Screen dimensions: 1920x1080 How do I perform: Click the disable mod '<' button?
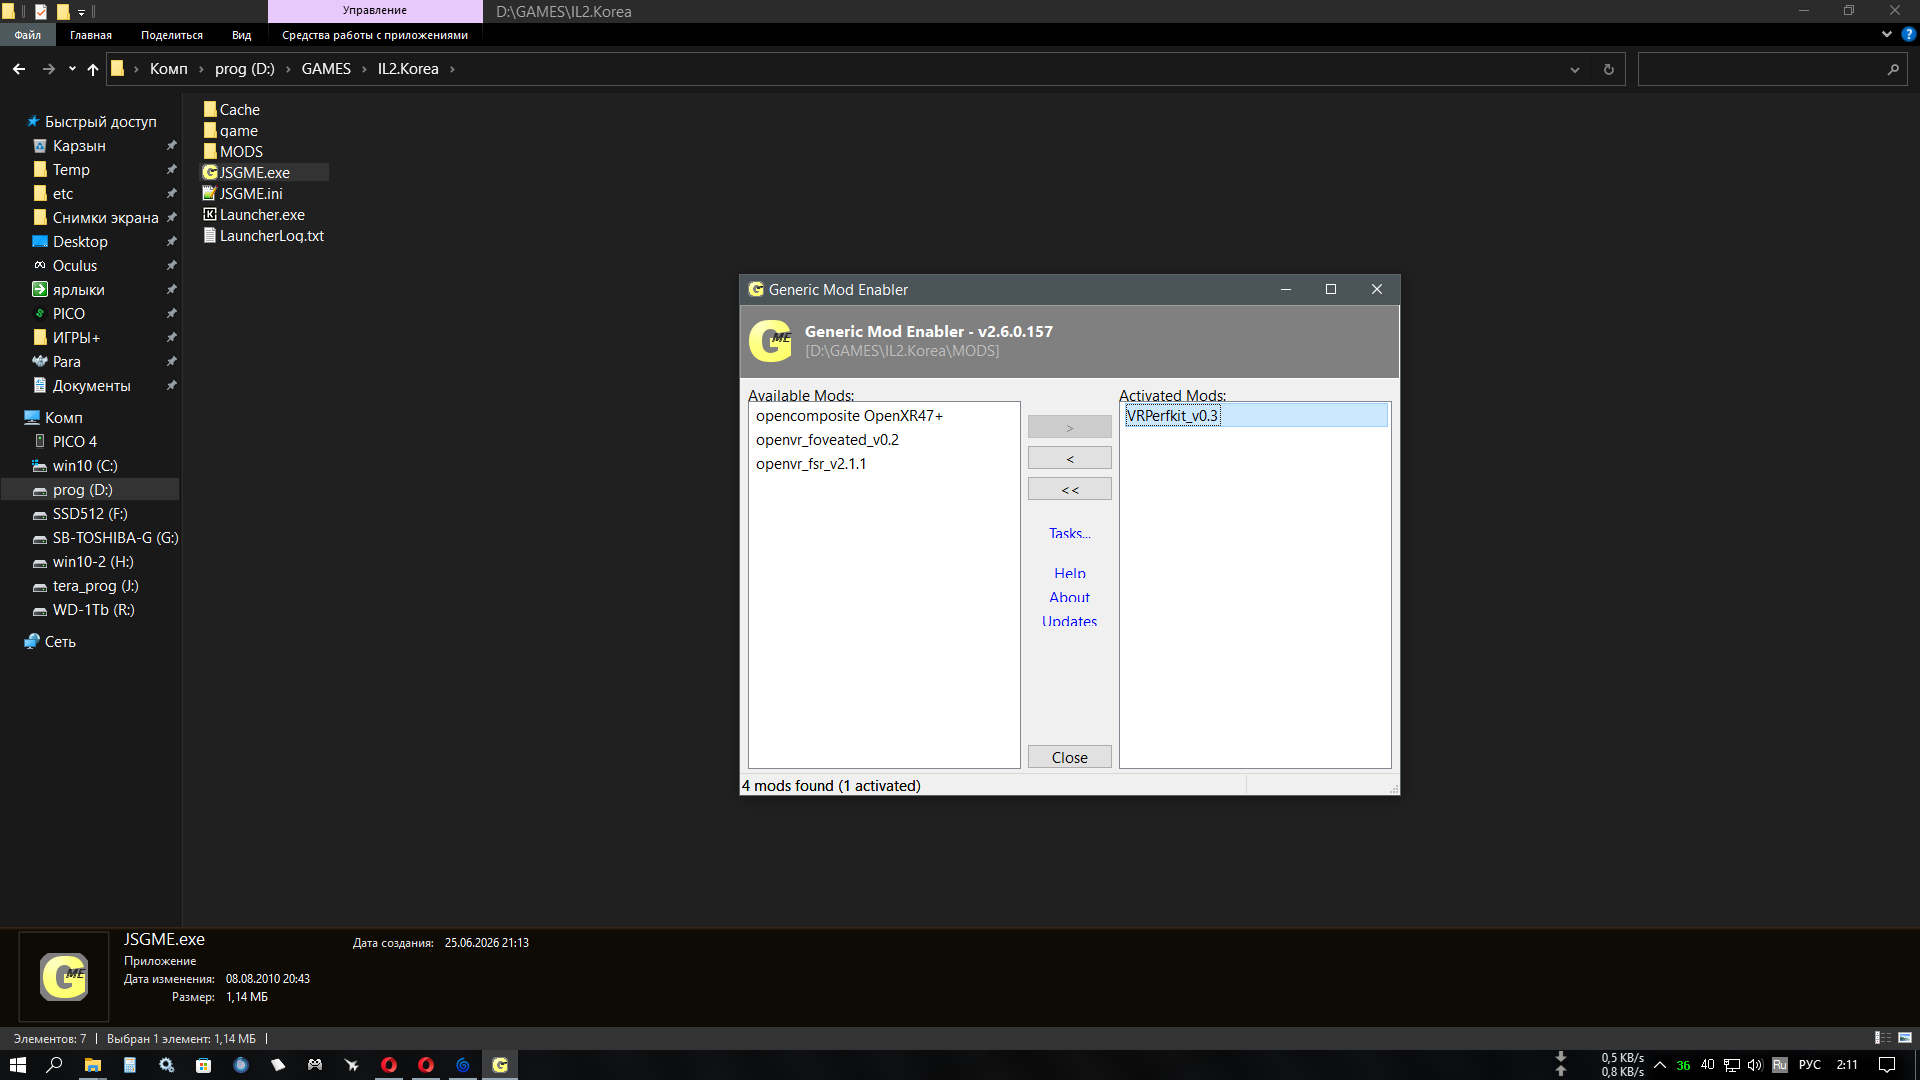pyautogui.click(x=1070, y=458)
